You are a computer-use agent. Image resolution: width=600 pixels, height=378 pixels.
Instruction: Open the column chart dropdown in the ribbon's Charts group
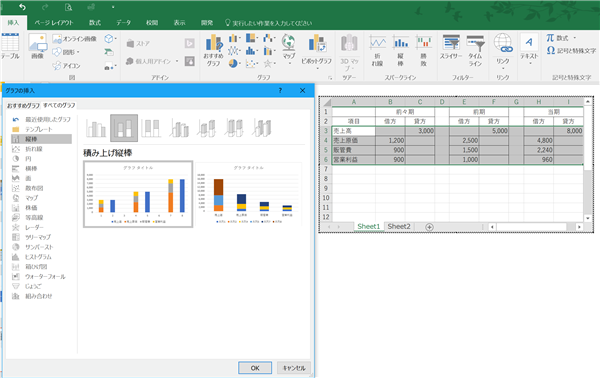[235, 38]
